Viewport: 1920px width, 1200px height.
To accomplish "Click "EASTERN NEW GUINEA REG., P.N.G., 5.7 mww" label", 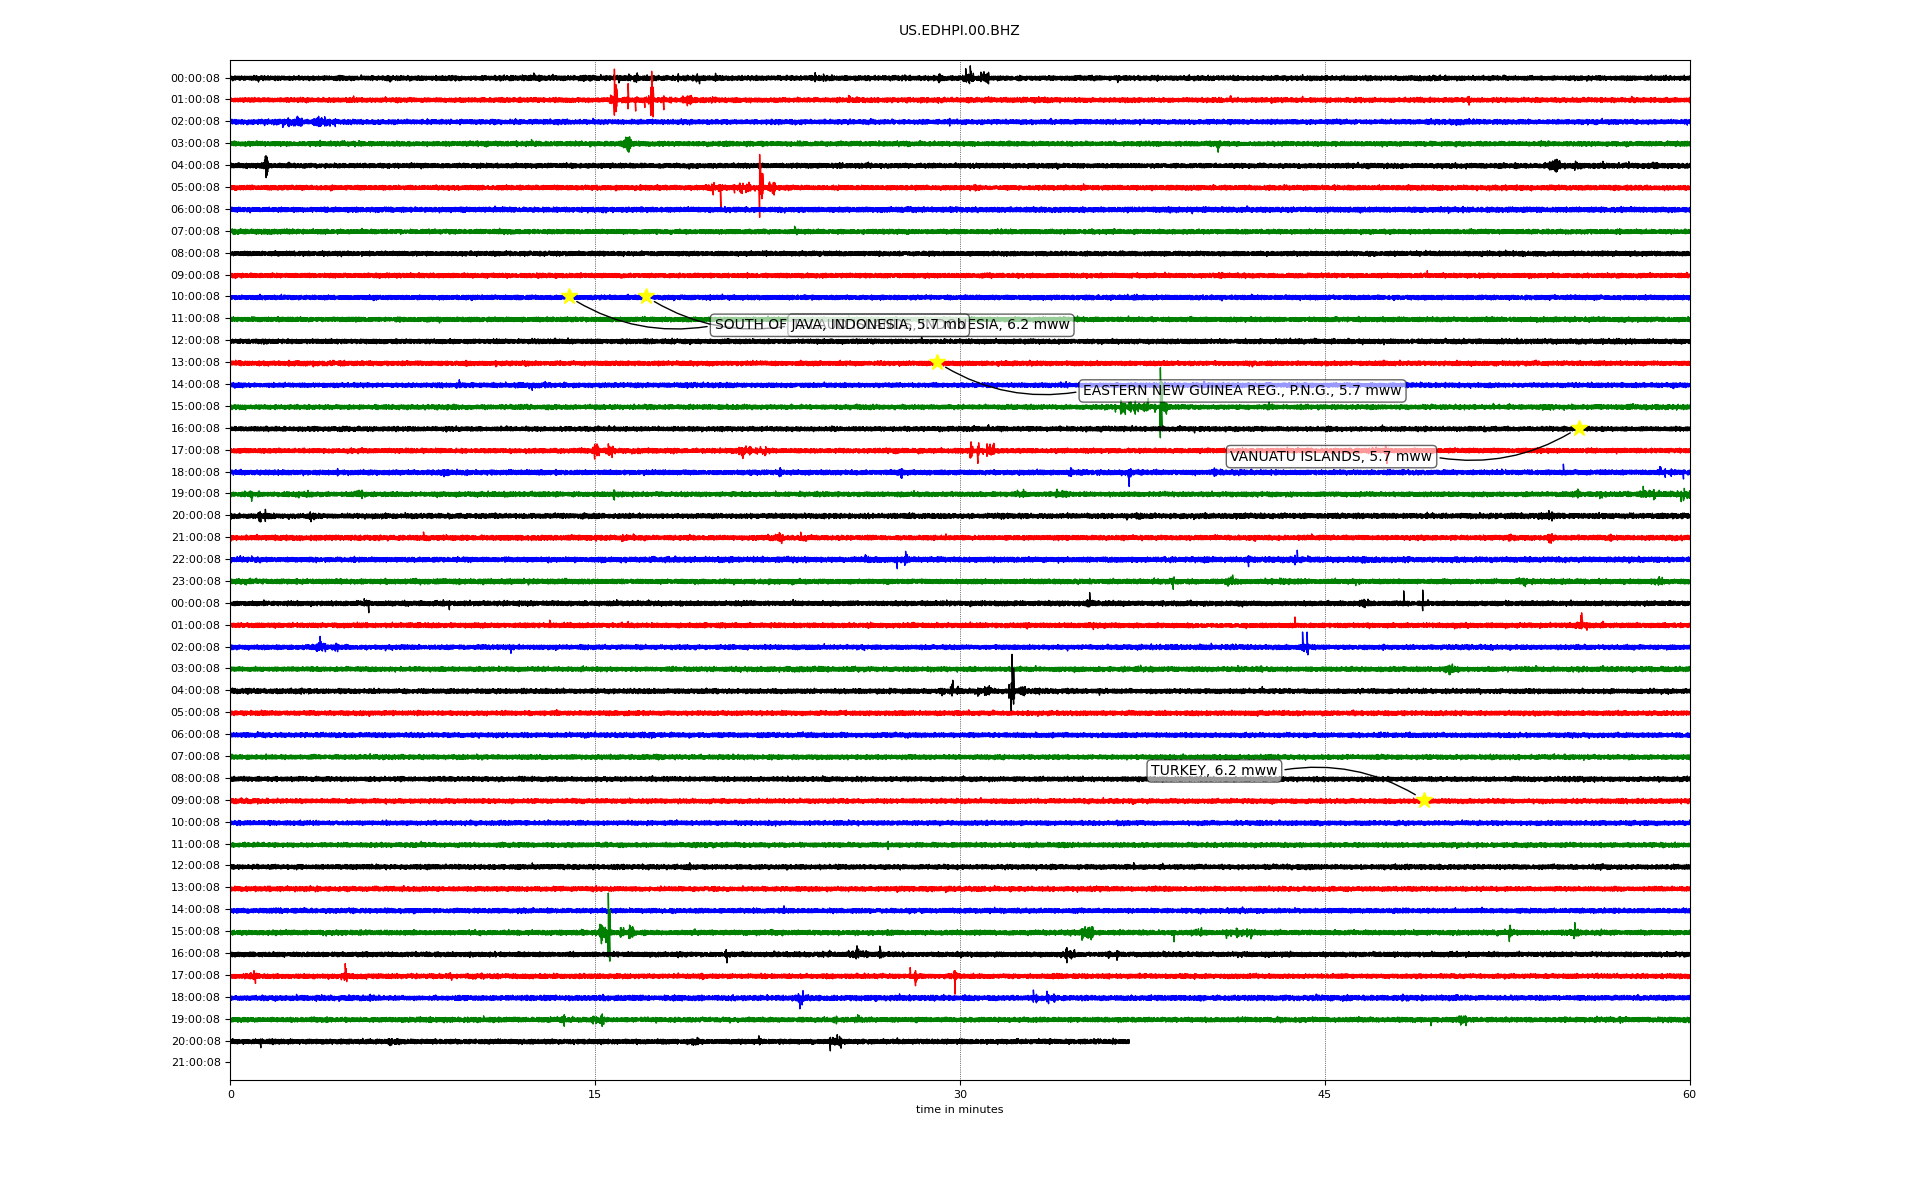I will (x=1242, y=390).
